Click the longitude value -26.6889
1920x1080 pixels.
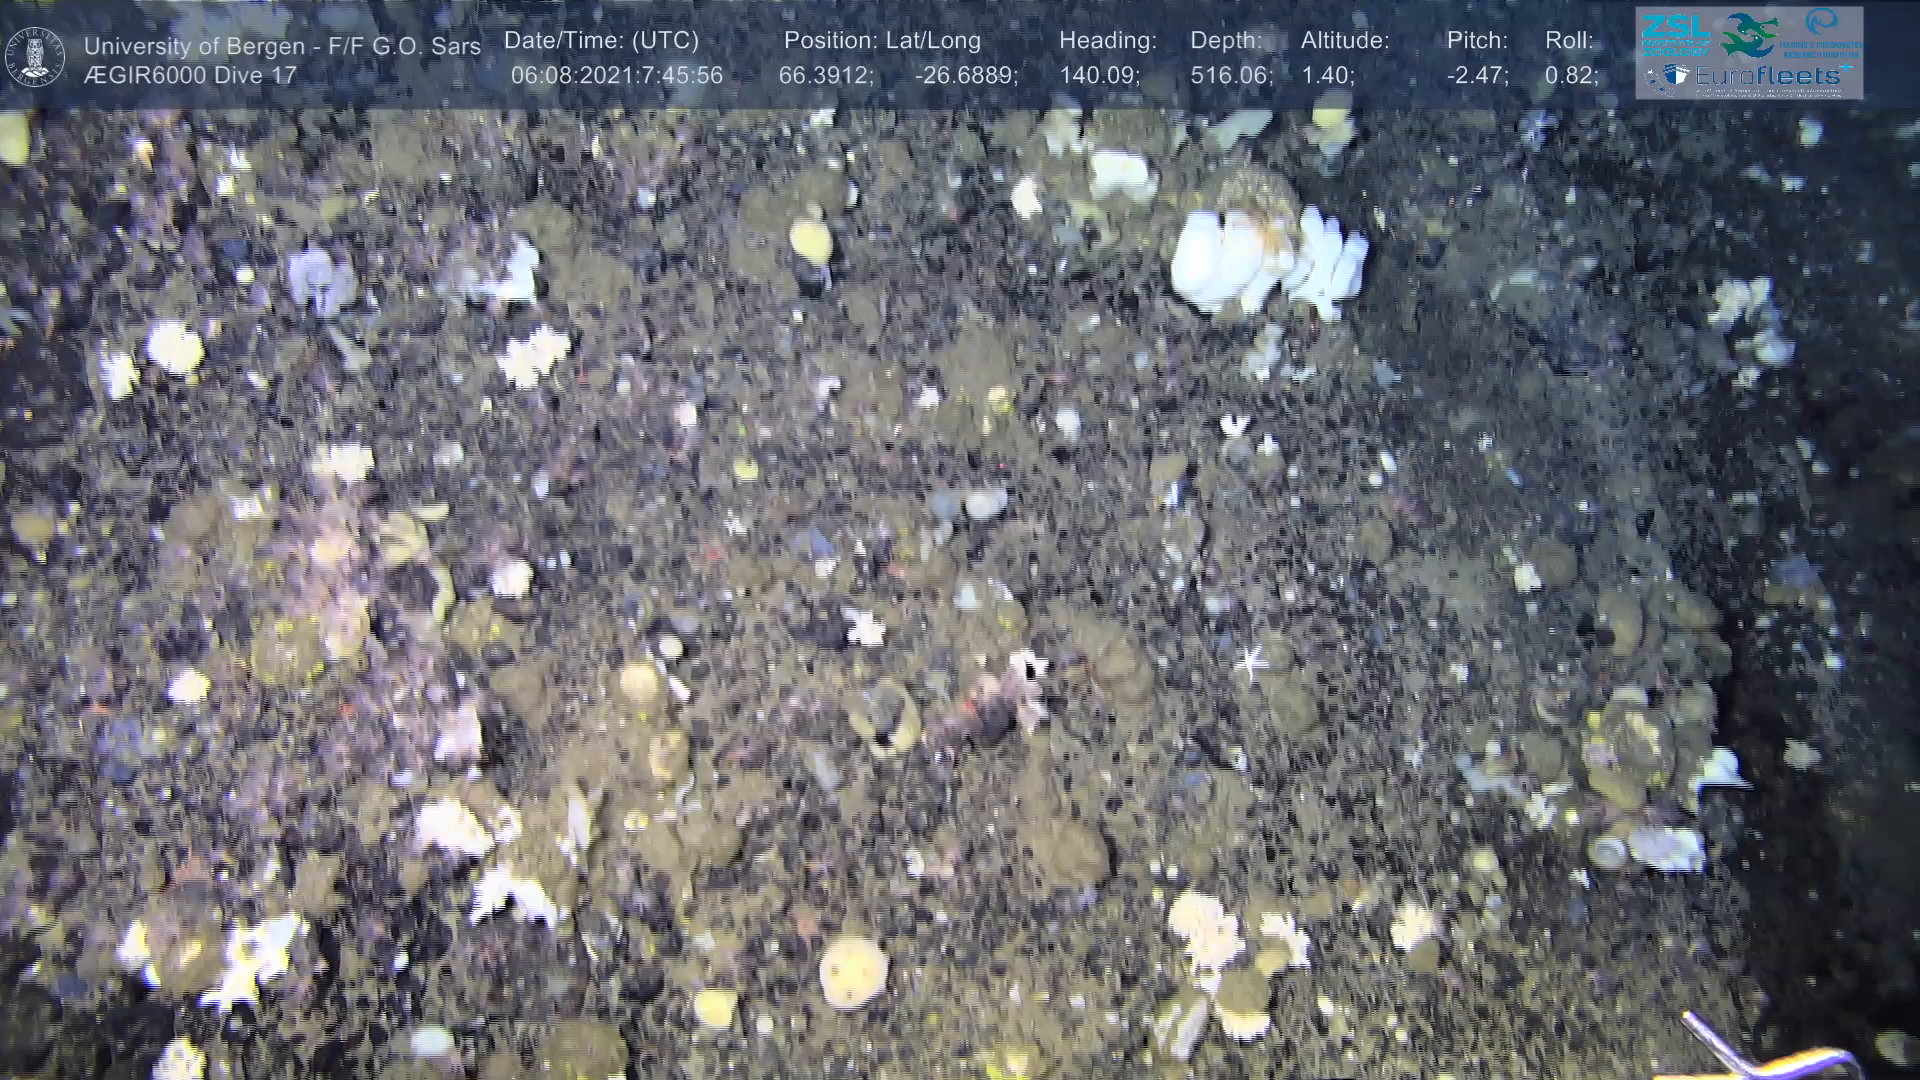point(966,76)
